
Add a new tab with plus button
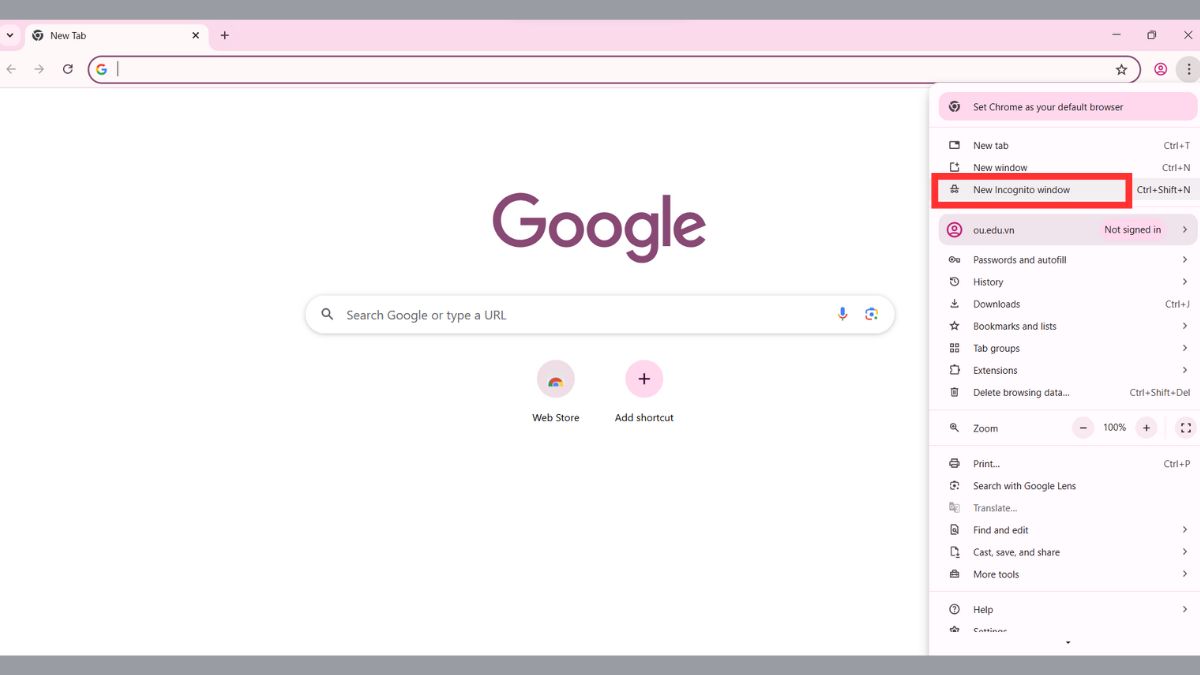click(224, 35)
